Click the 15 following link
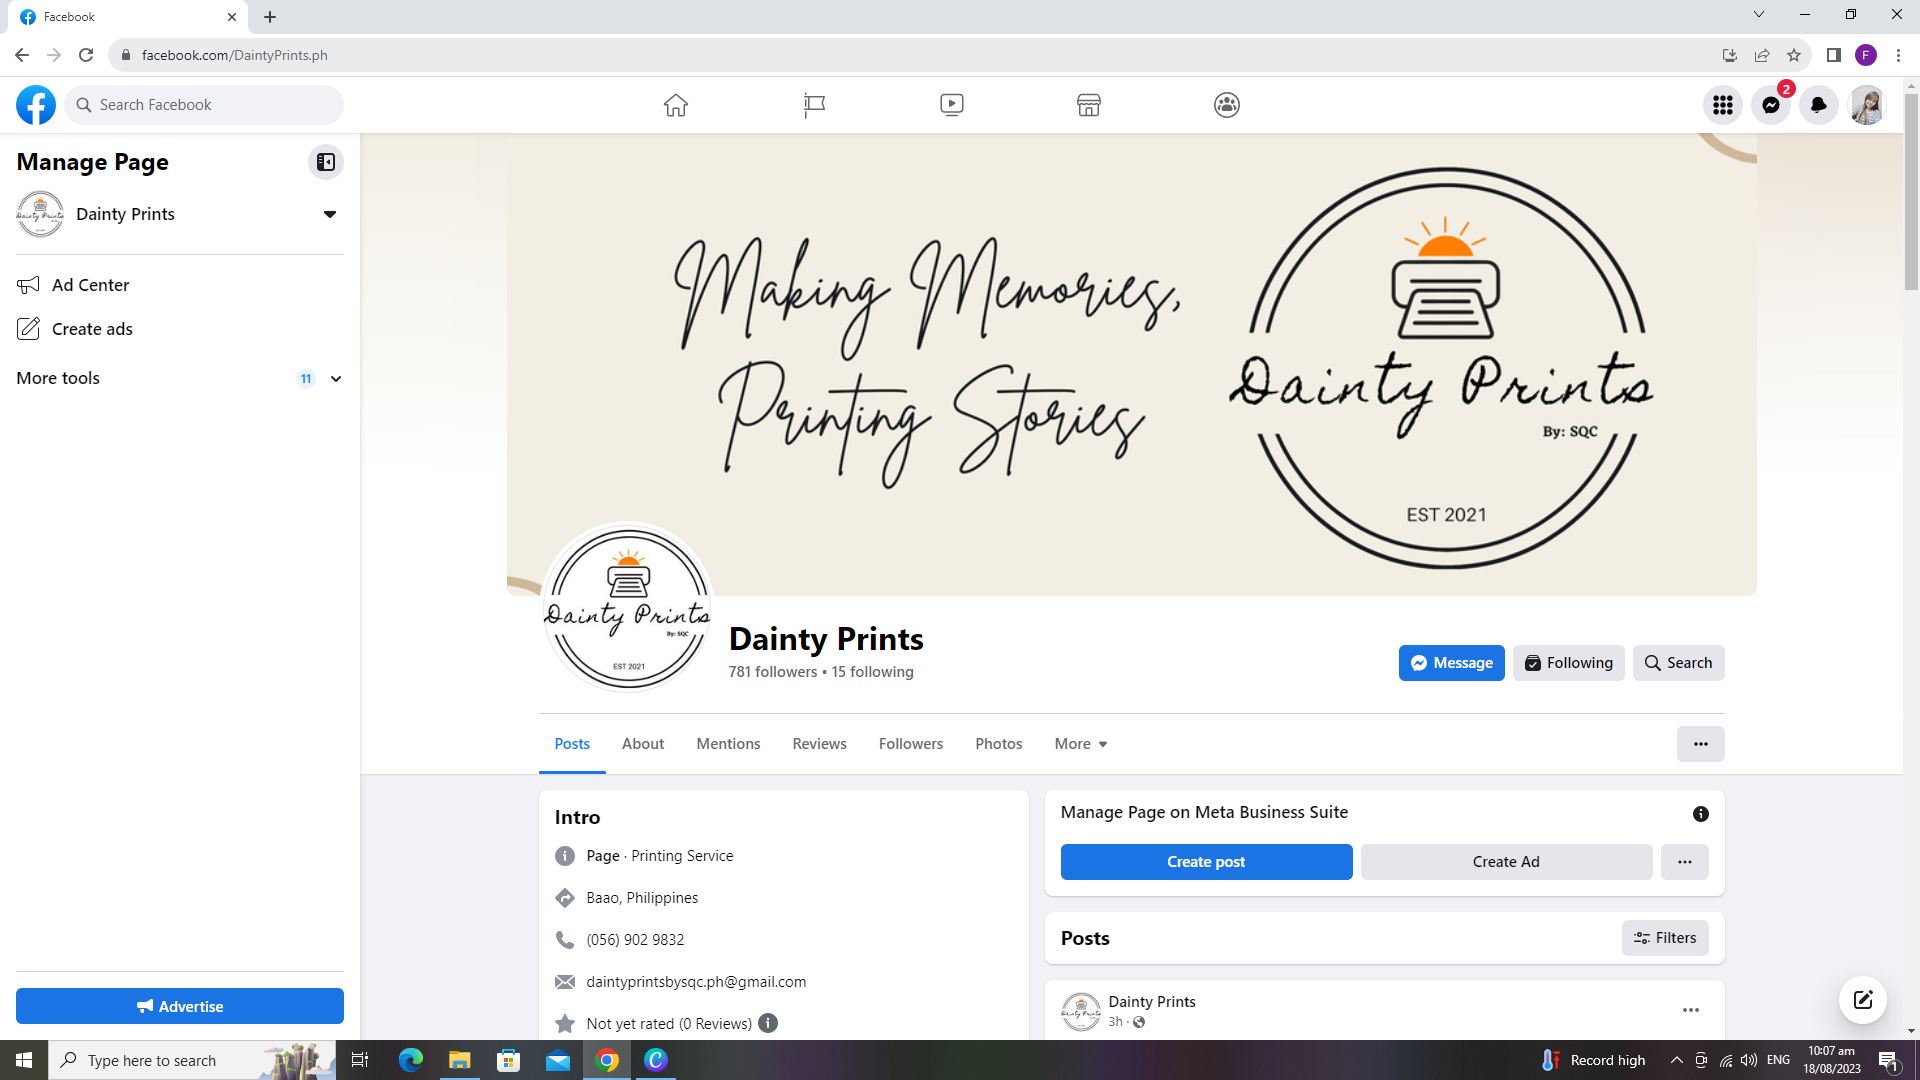 [872, 672]
